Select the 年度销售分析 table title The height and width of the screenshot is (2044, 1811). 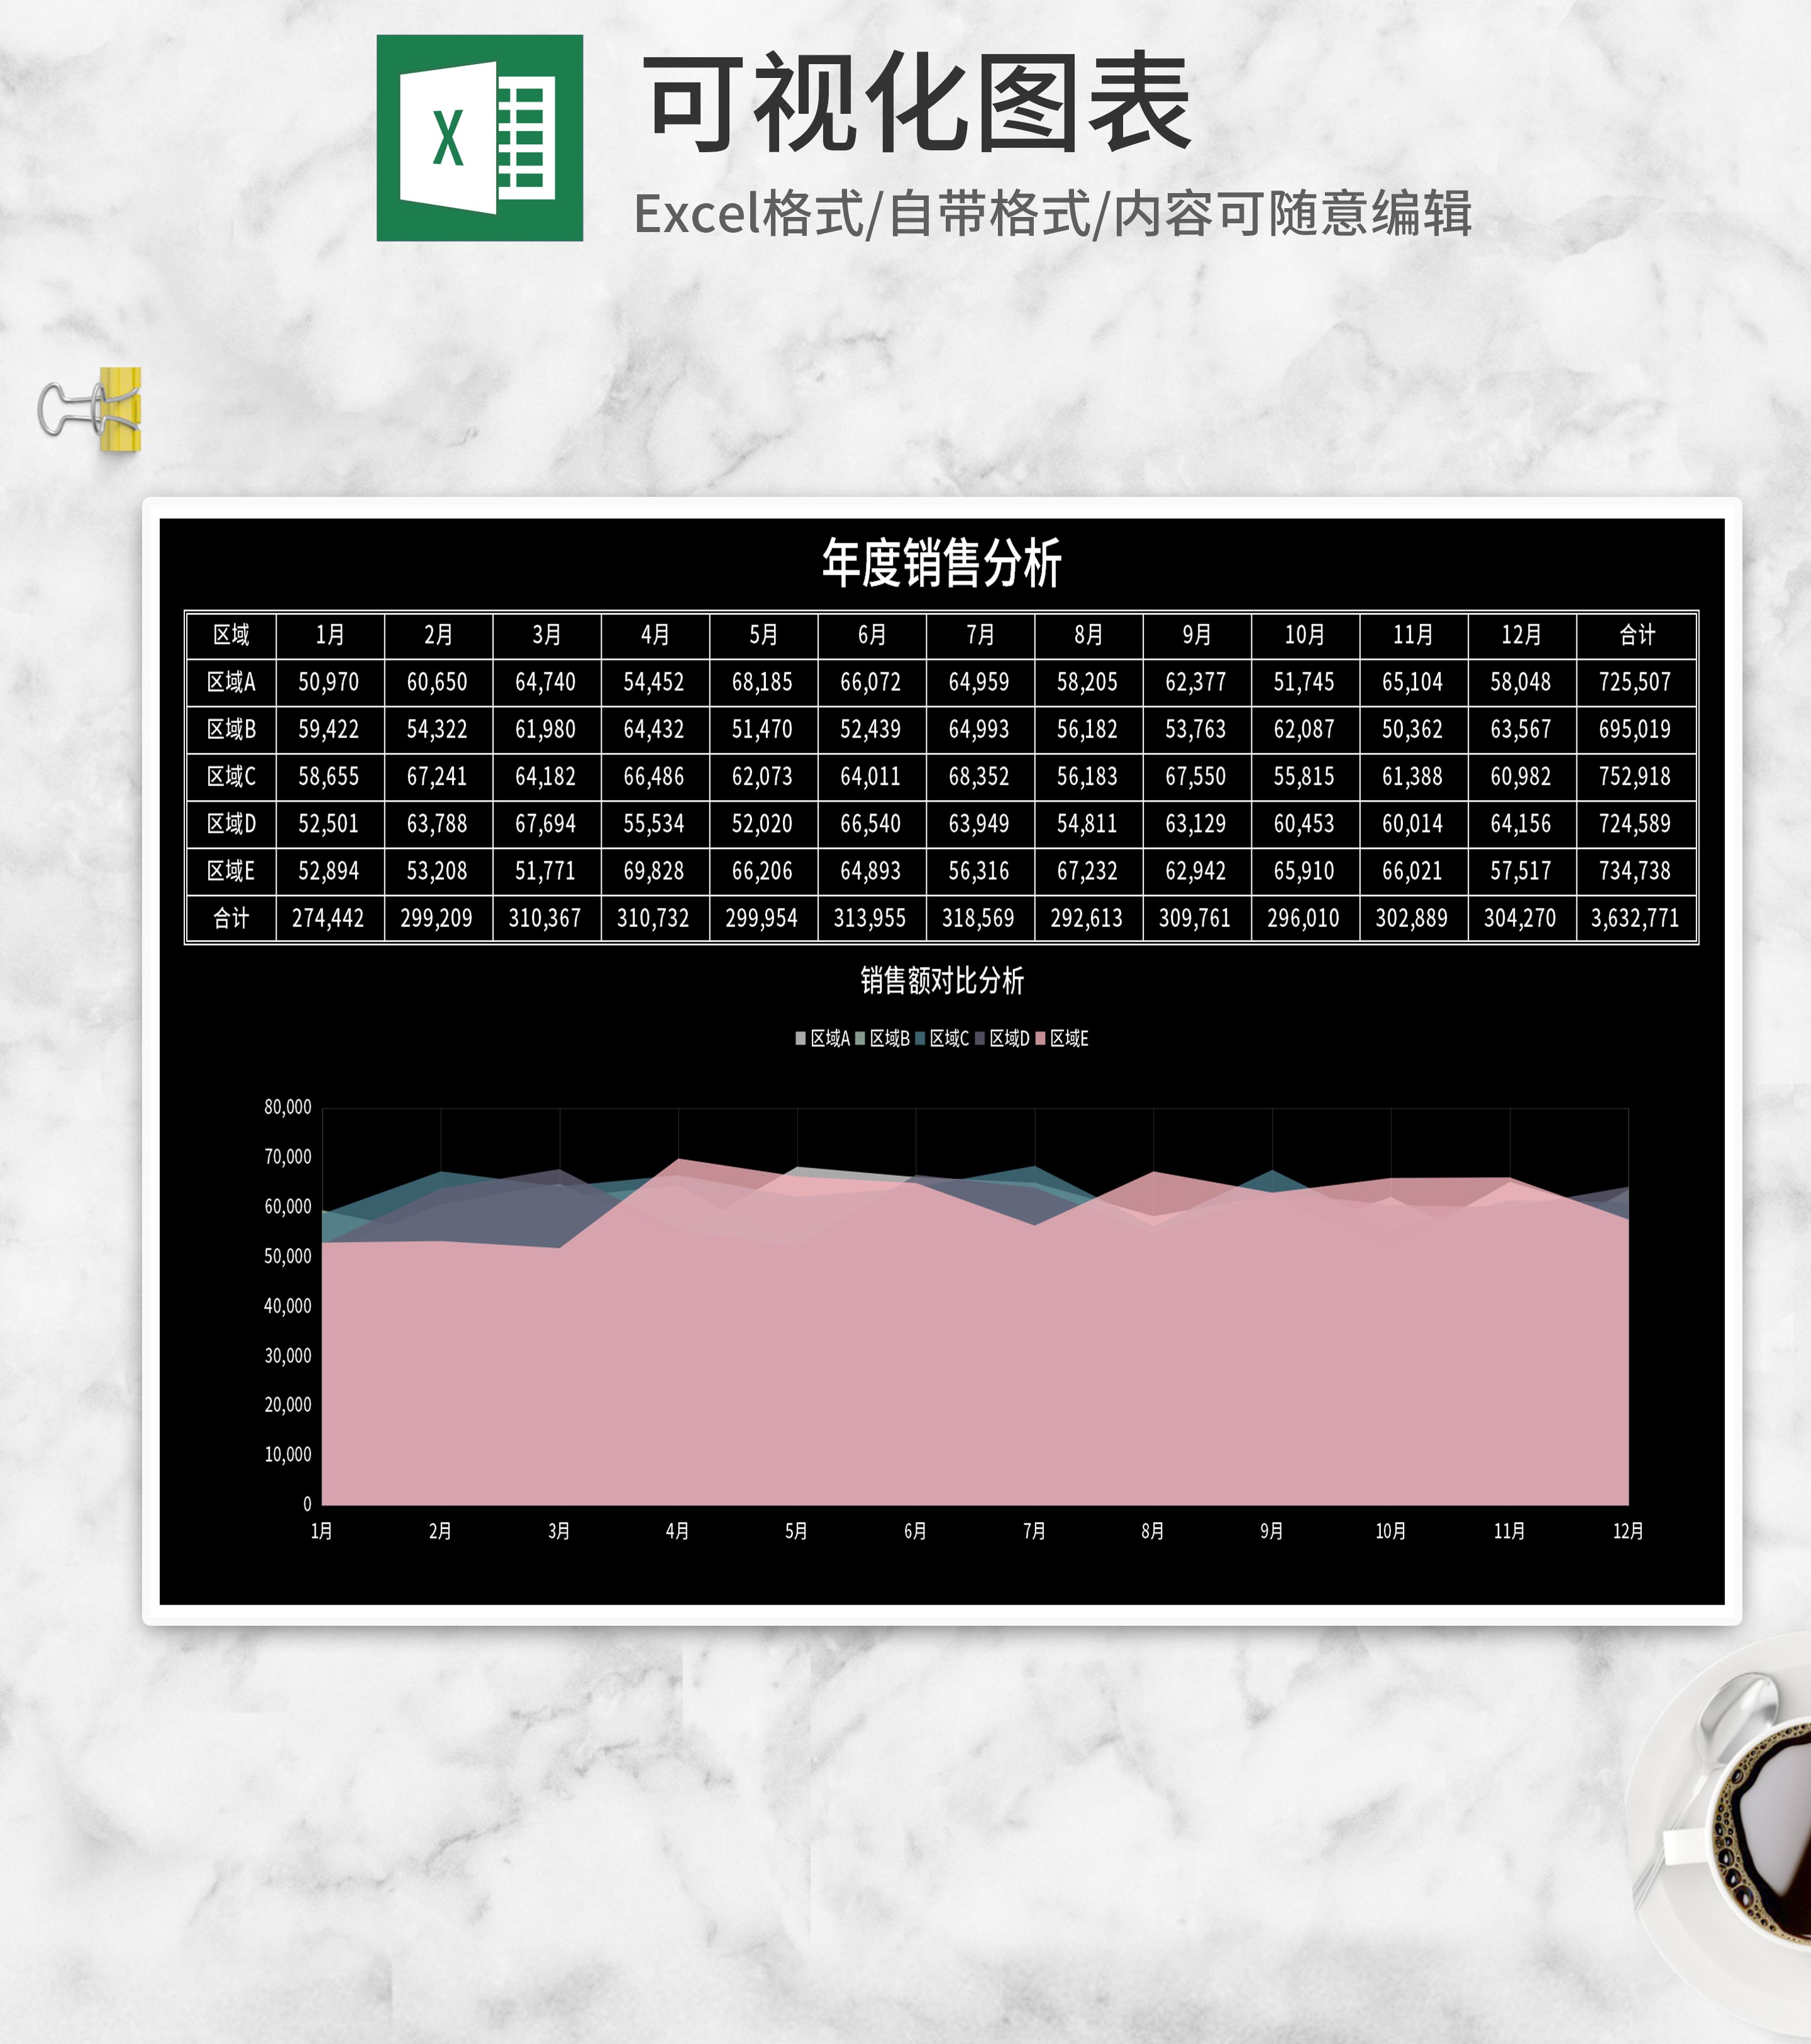(x=941, y=563)
